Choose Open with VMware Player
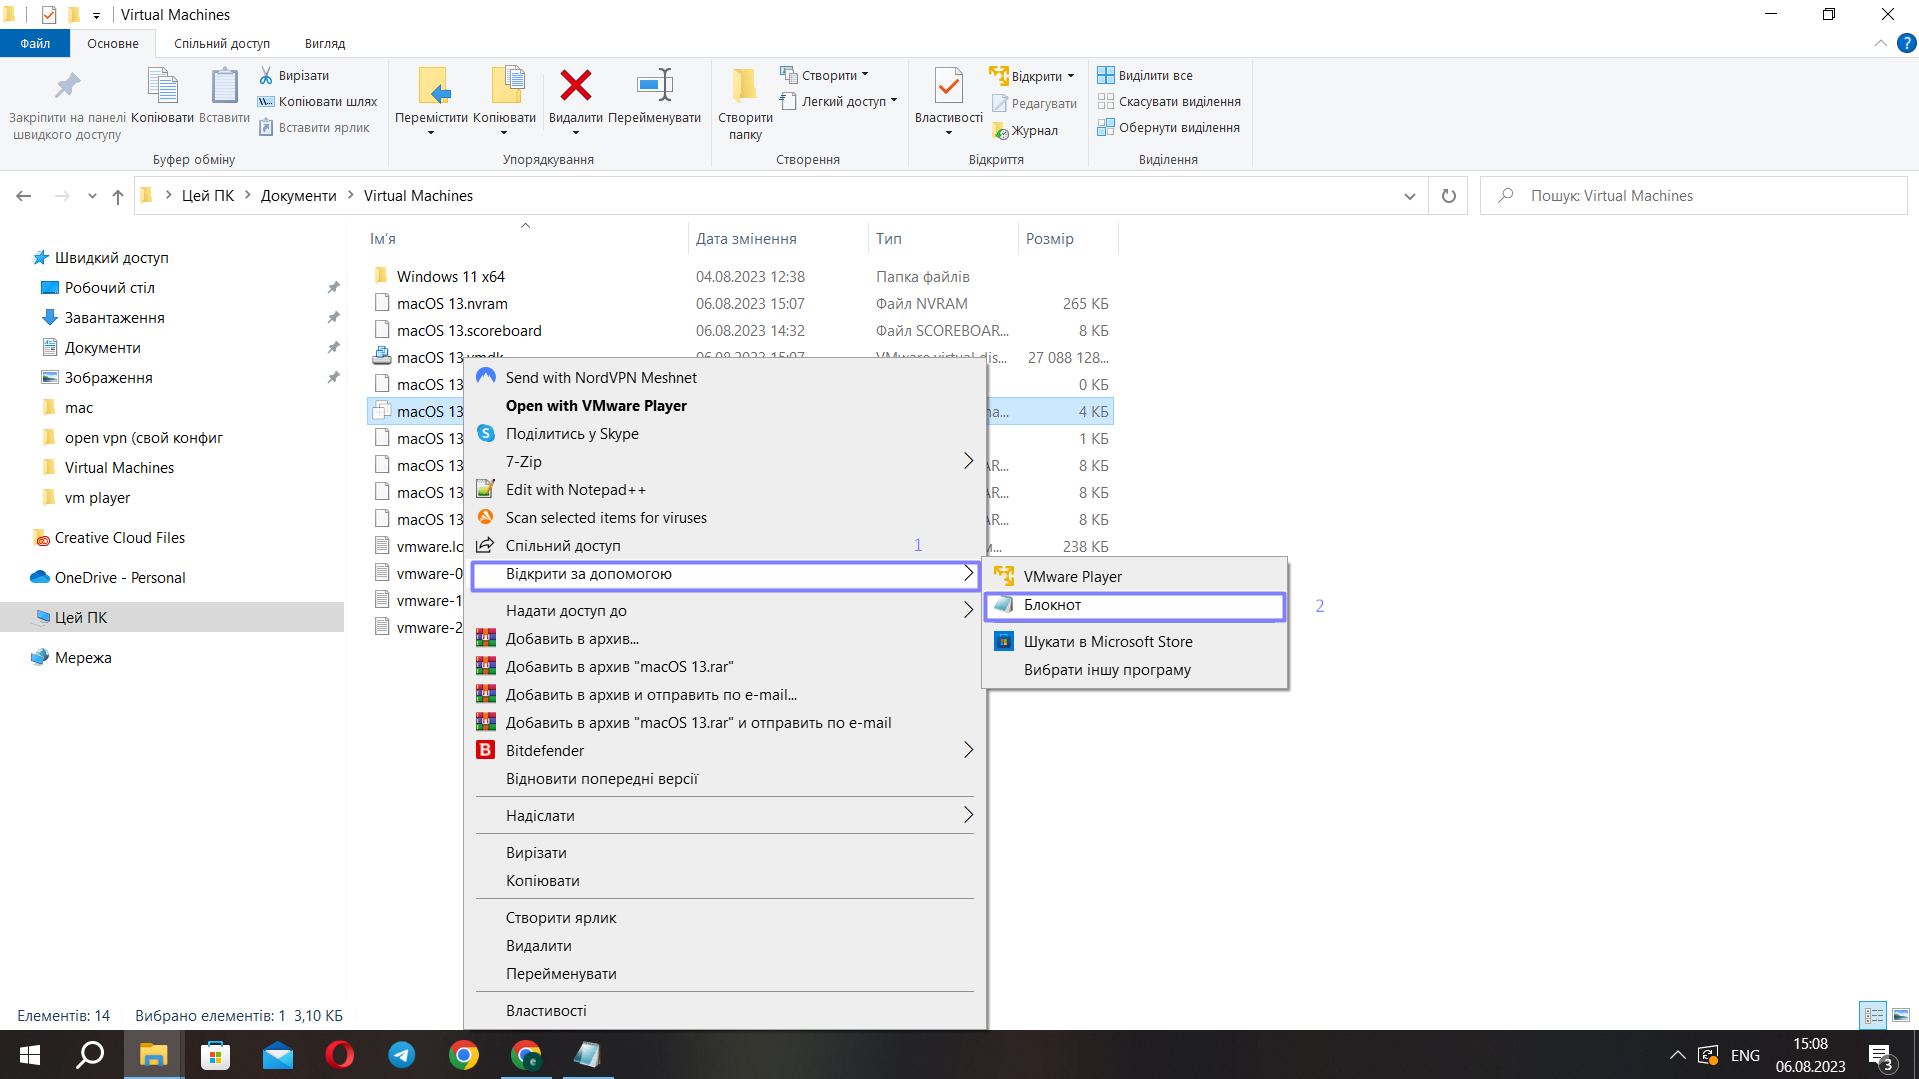The width and height of the screenshot is (1919, 1079). pos(725,405)
